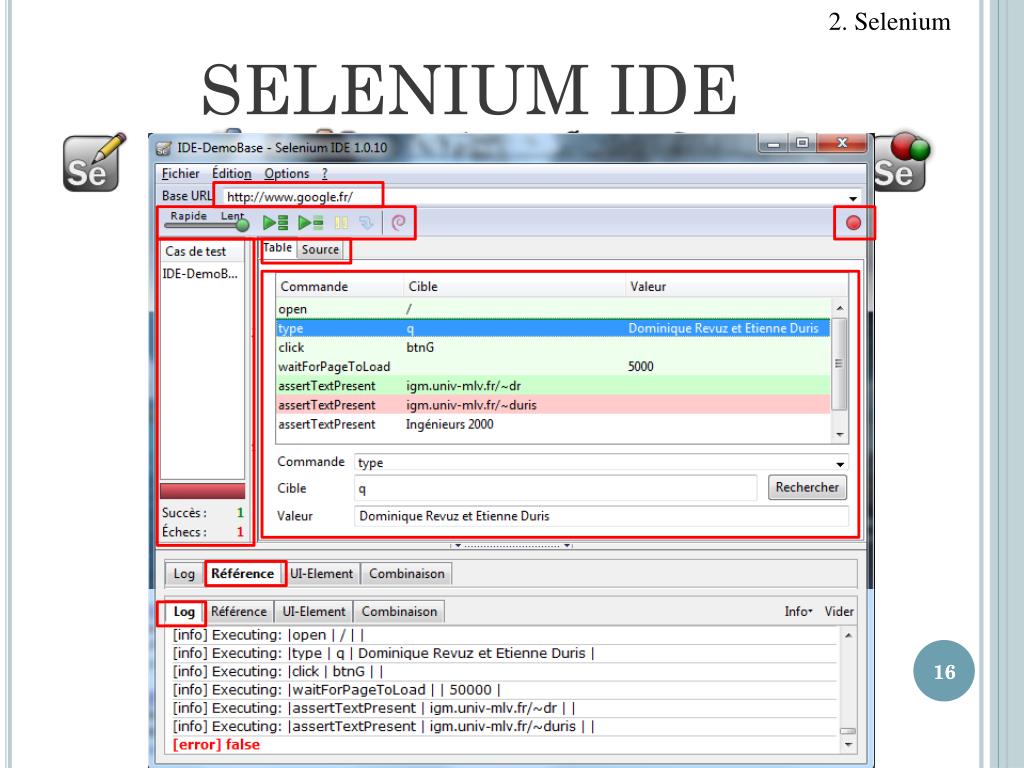
Task: Select the IDE-DemoB... test case
Action: coord(200,274)
